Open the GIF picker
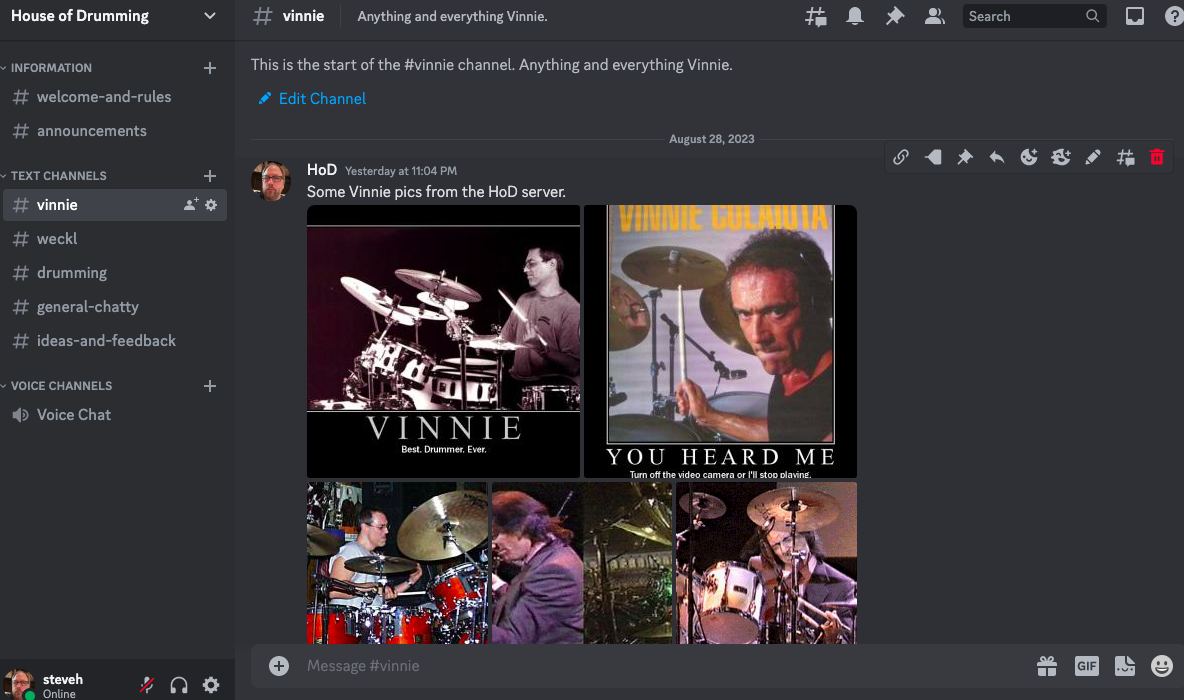Image resolution: width=1184 pixels, height=700 pixels. (1086, 666)
